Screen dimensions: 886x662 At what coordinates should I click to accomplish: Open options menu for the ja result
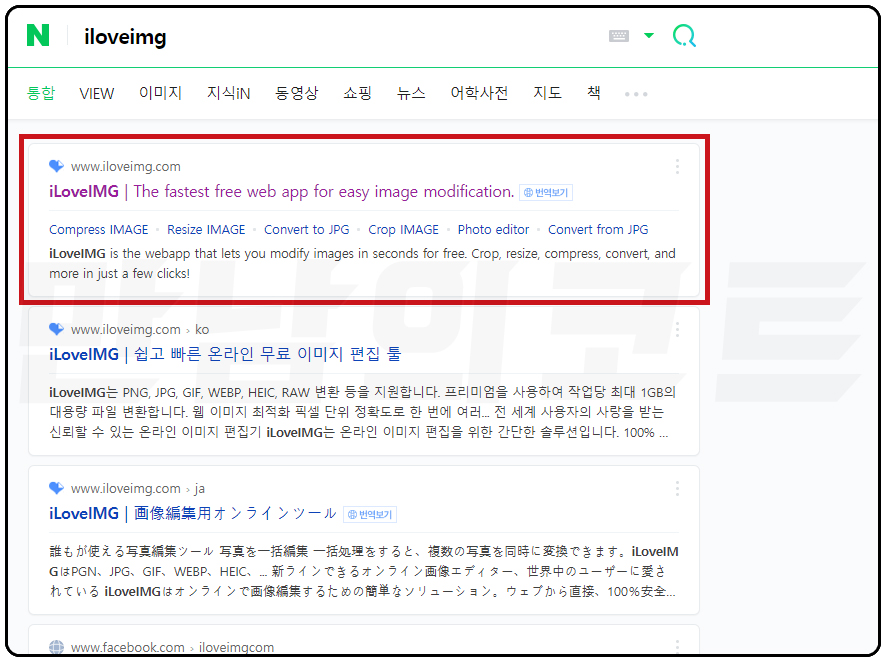[x=677, y=489]
